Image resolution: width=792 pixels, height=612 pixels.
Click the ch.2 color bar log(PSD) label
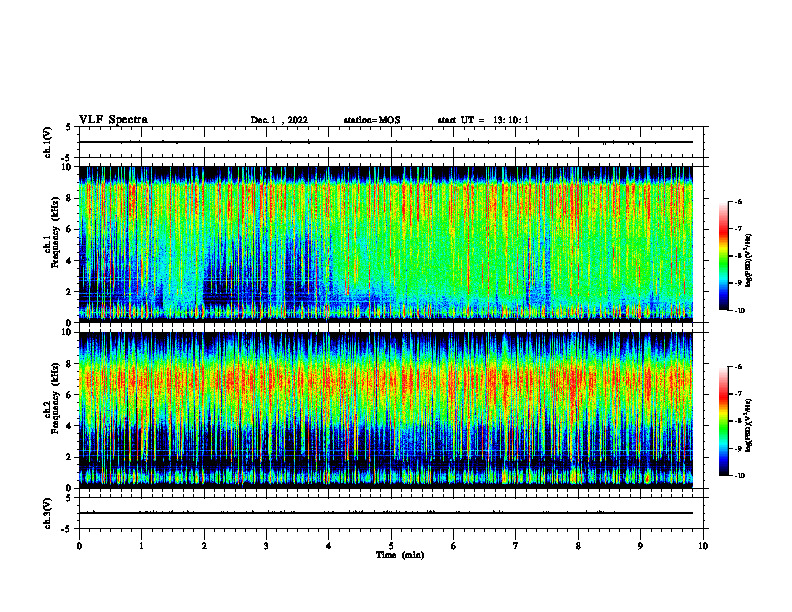coord(749,426)
